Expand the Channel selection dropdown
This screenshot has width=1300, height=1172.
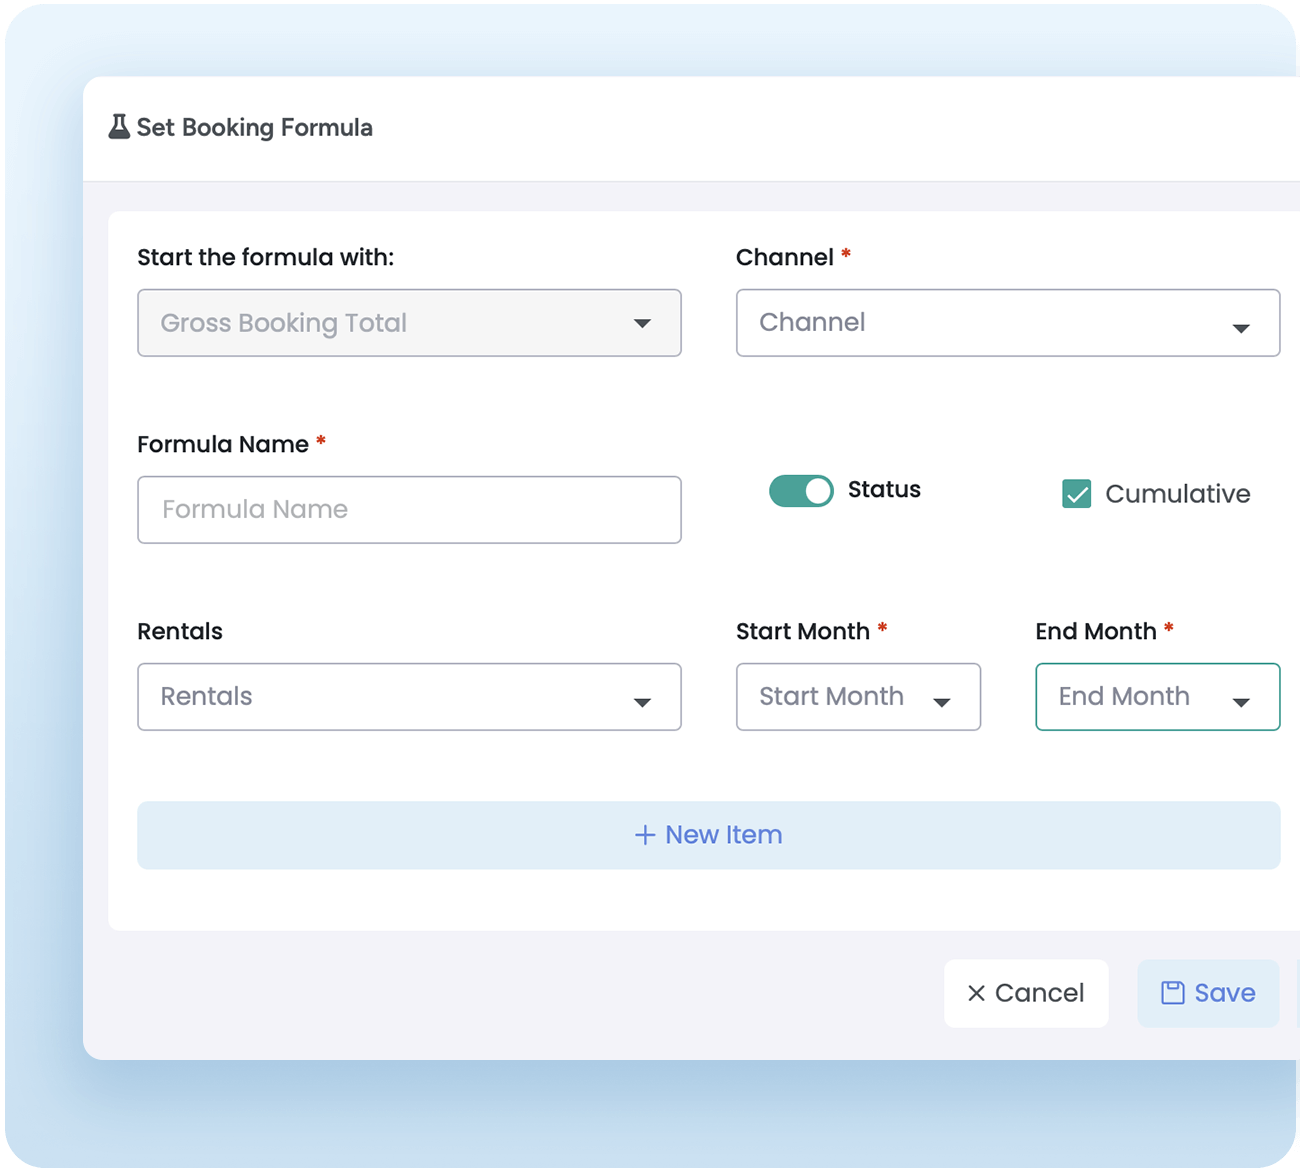(x=1007, y=323)
